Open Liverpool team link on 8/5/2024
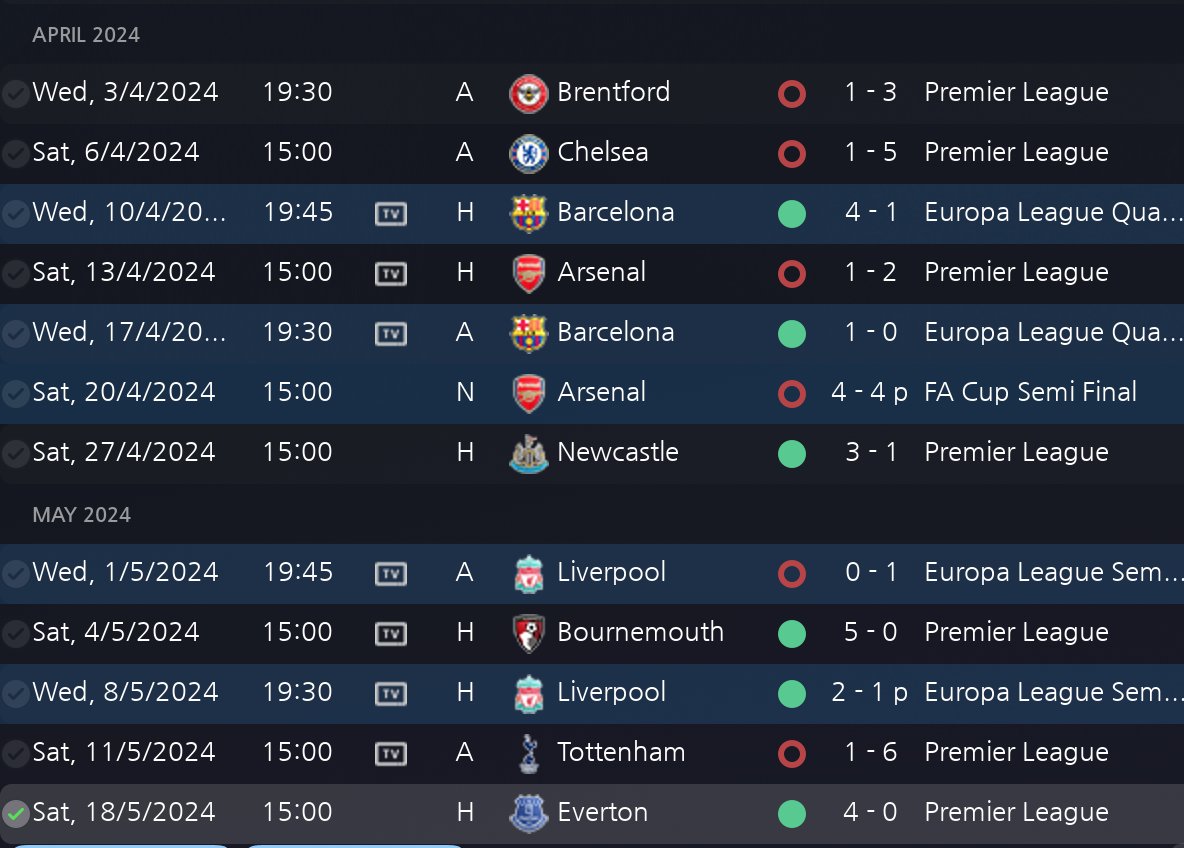The width and height of the screenshot is (1184, 848). [x=611, y=693]
